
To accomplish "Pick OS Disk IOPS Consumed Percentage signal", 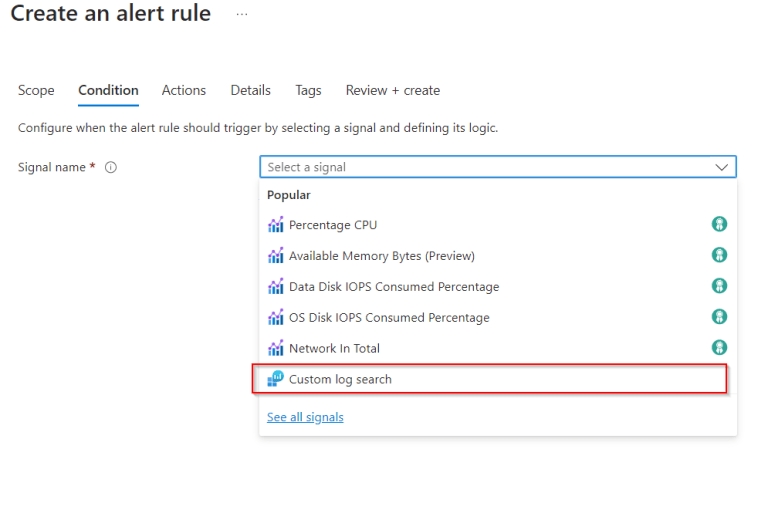I will coord(498,317).
